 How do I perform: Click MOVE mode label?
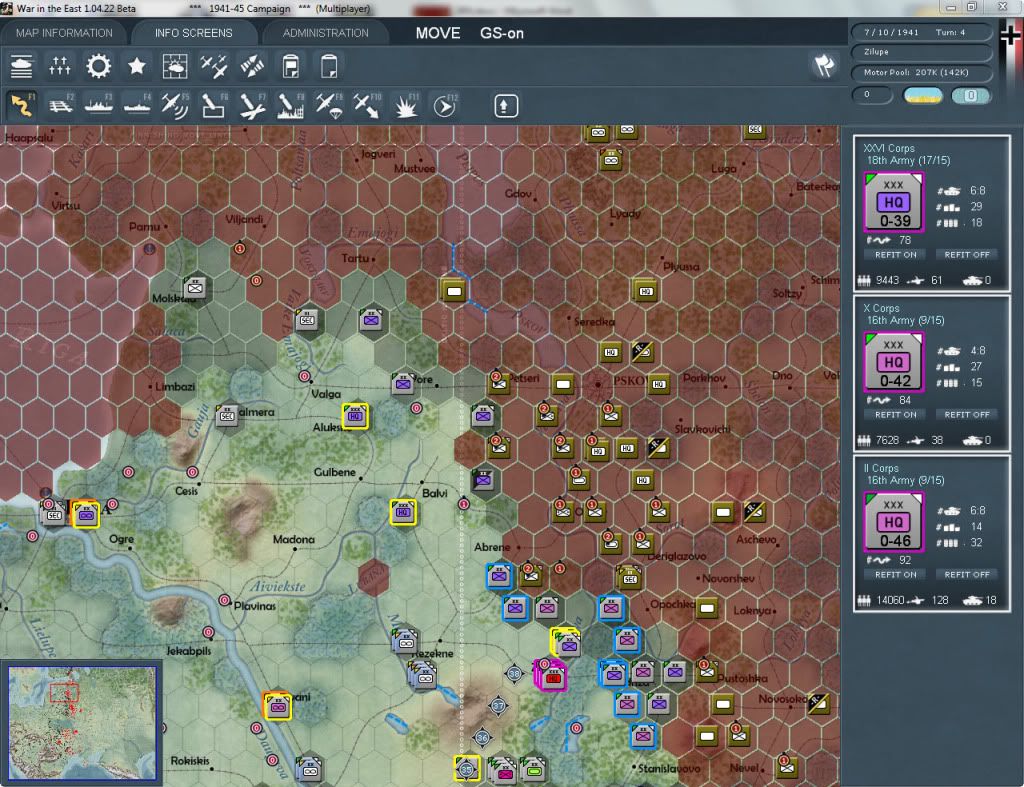(x=438, y=33)
